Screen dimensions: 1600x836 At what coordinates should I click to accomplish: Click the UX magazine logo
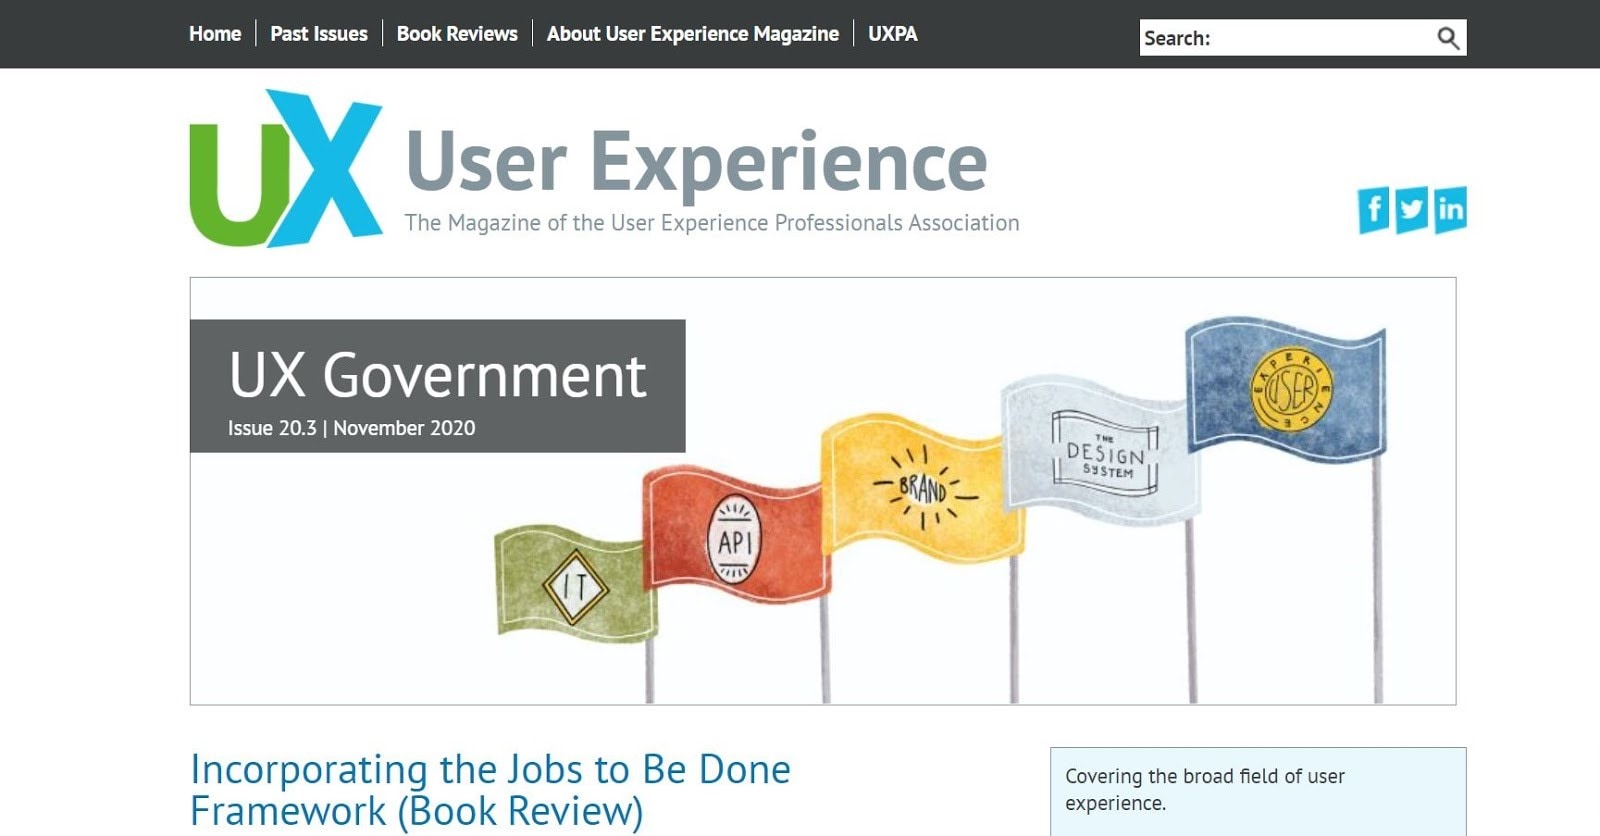(x=286, y=169)
